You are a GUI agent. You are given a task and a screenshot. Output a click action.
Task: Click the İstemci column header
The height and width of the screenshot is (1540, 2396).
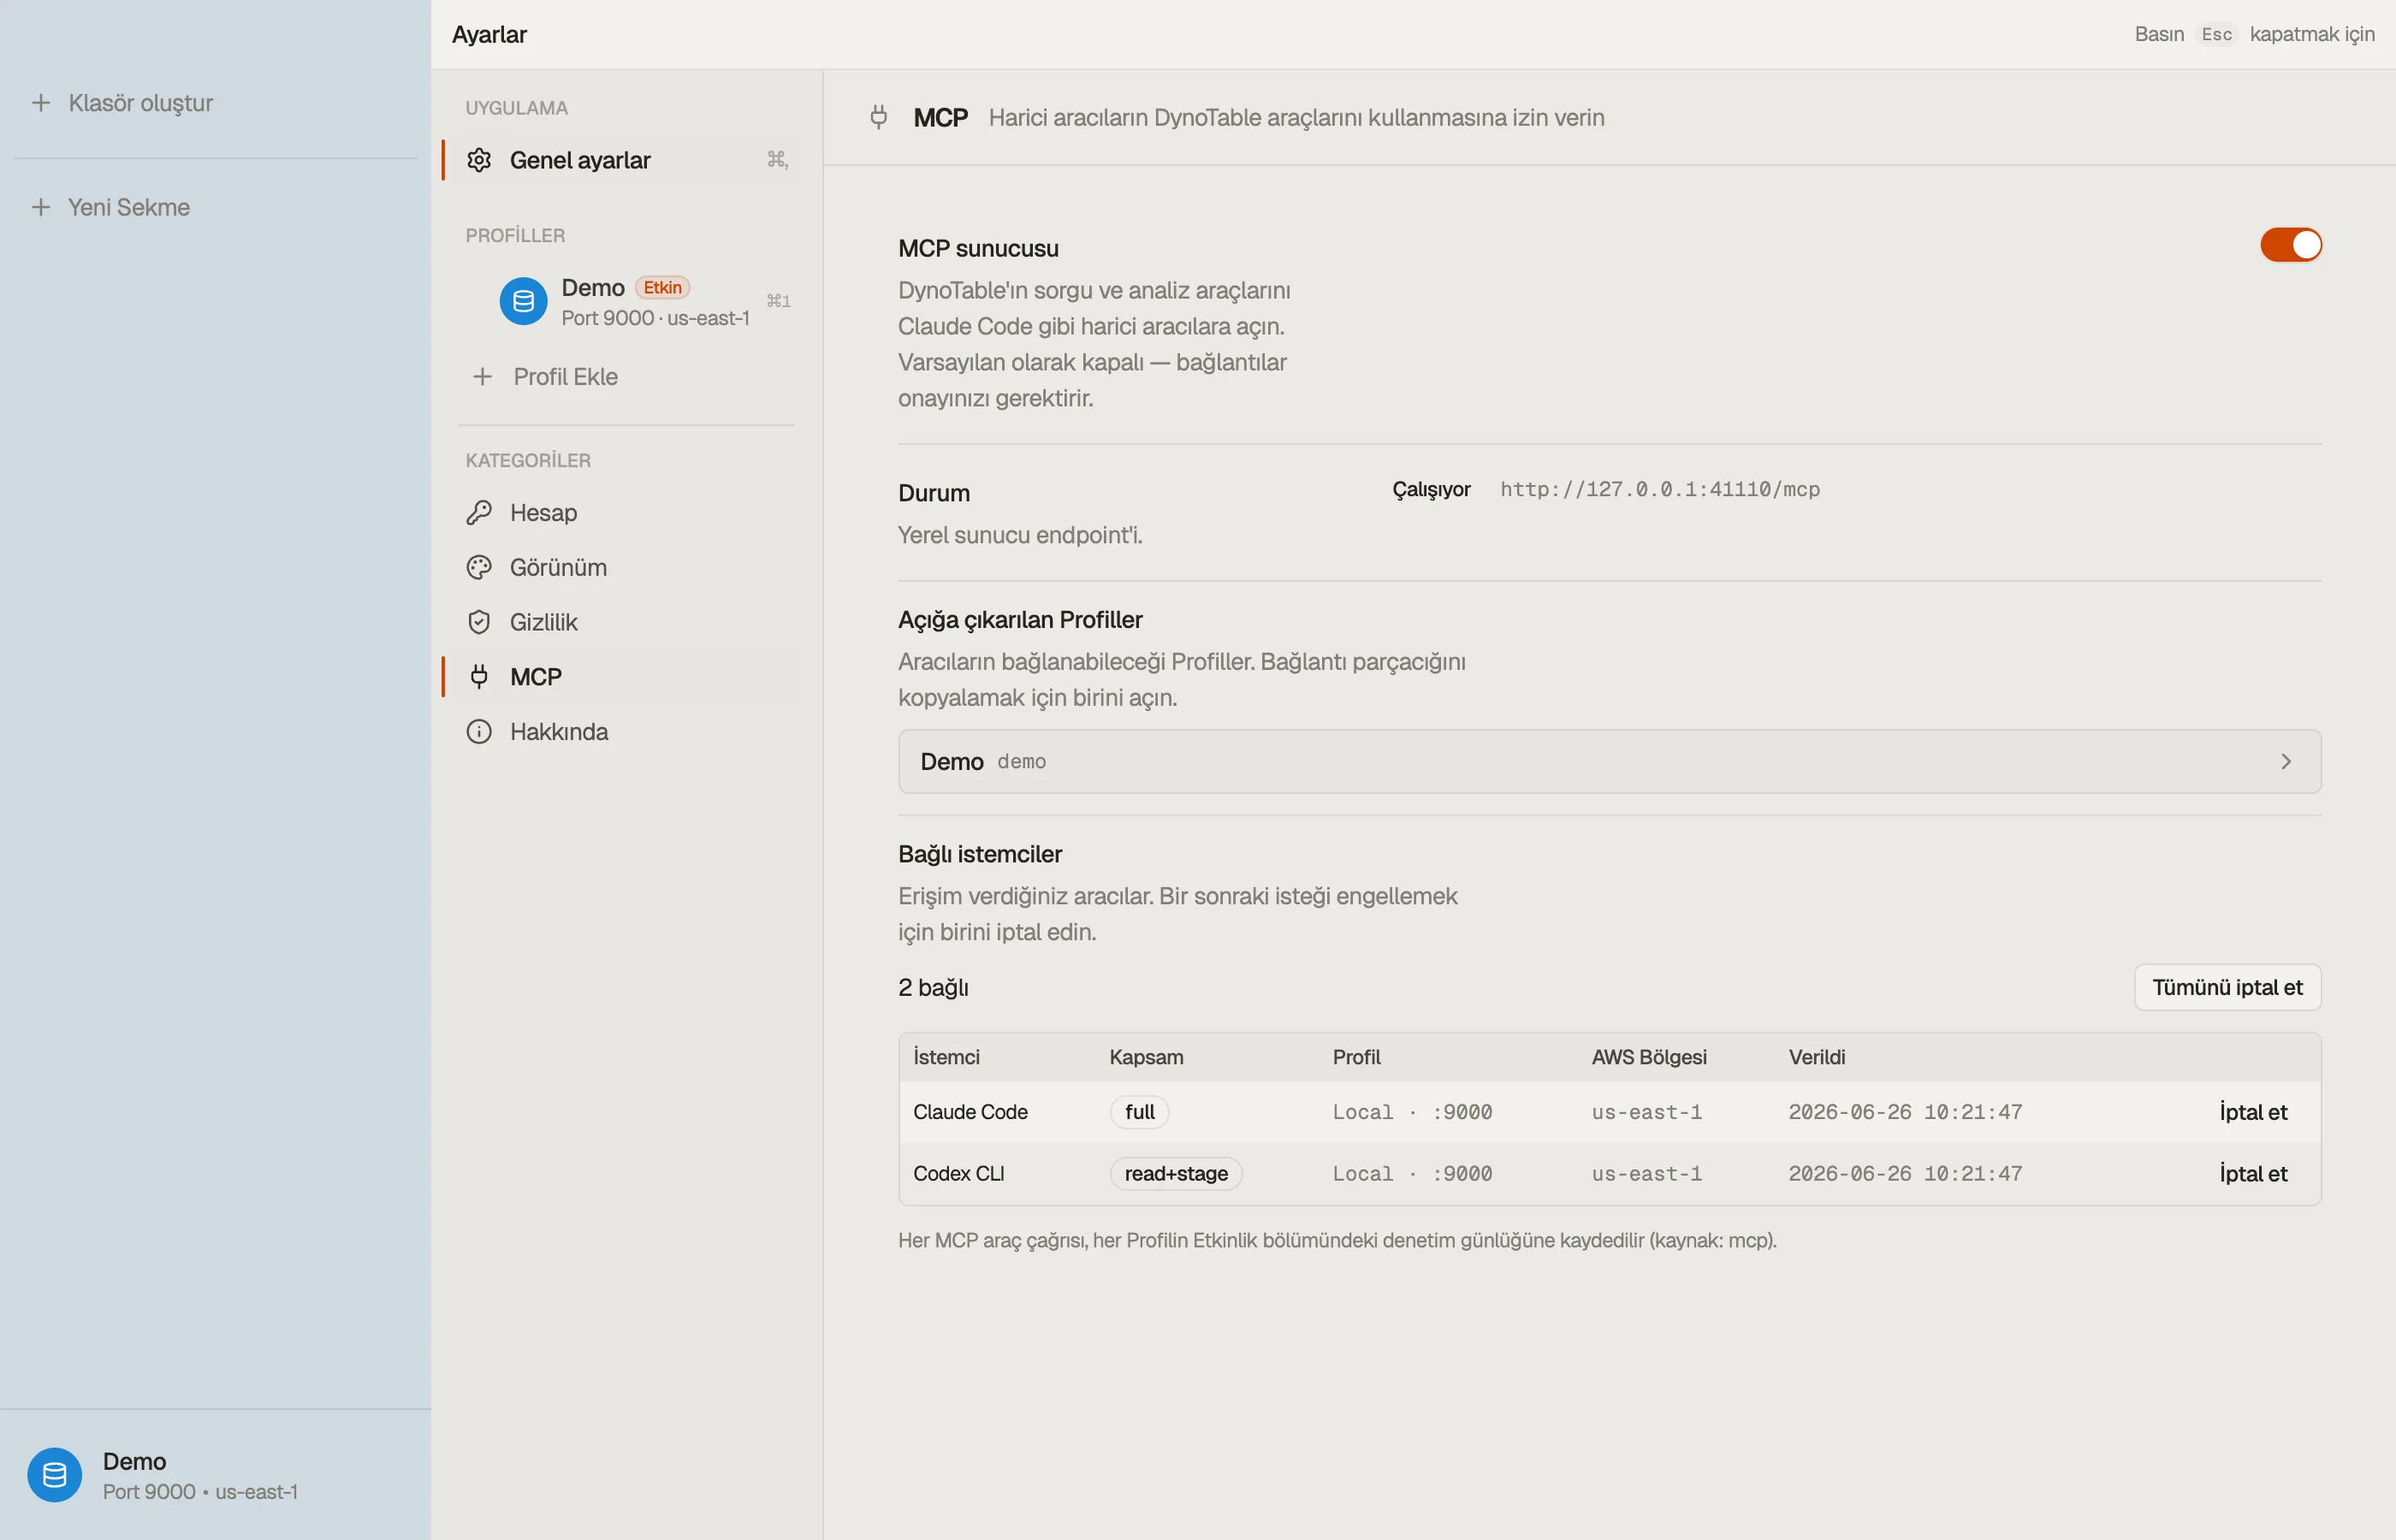pyautogui.click(x=946, y=1057)
